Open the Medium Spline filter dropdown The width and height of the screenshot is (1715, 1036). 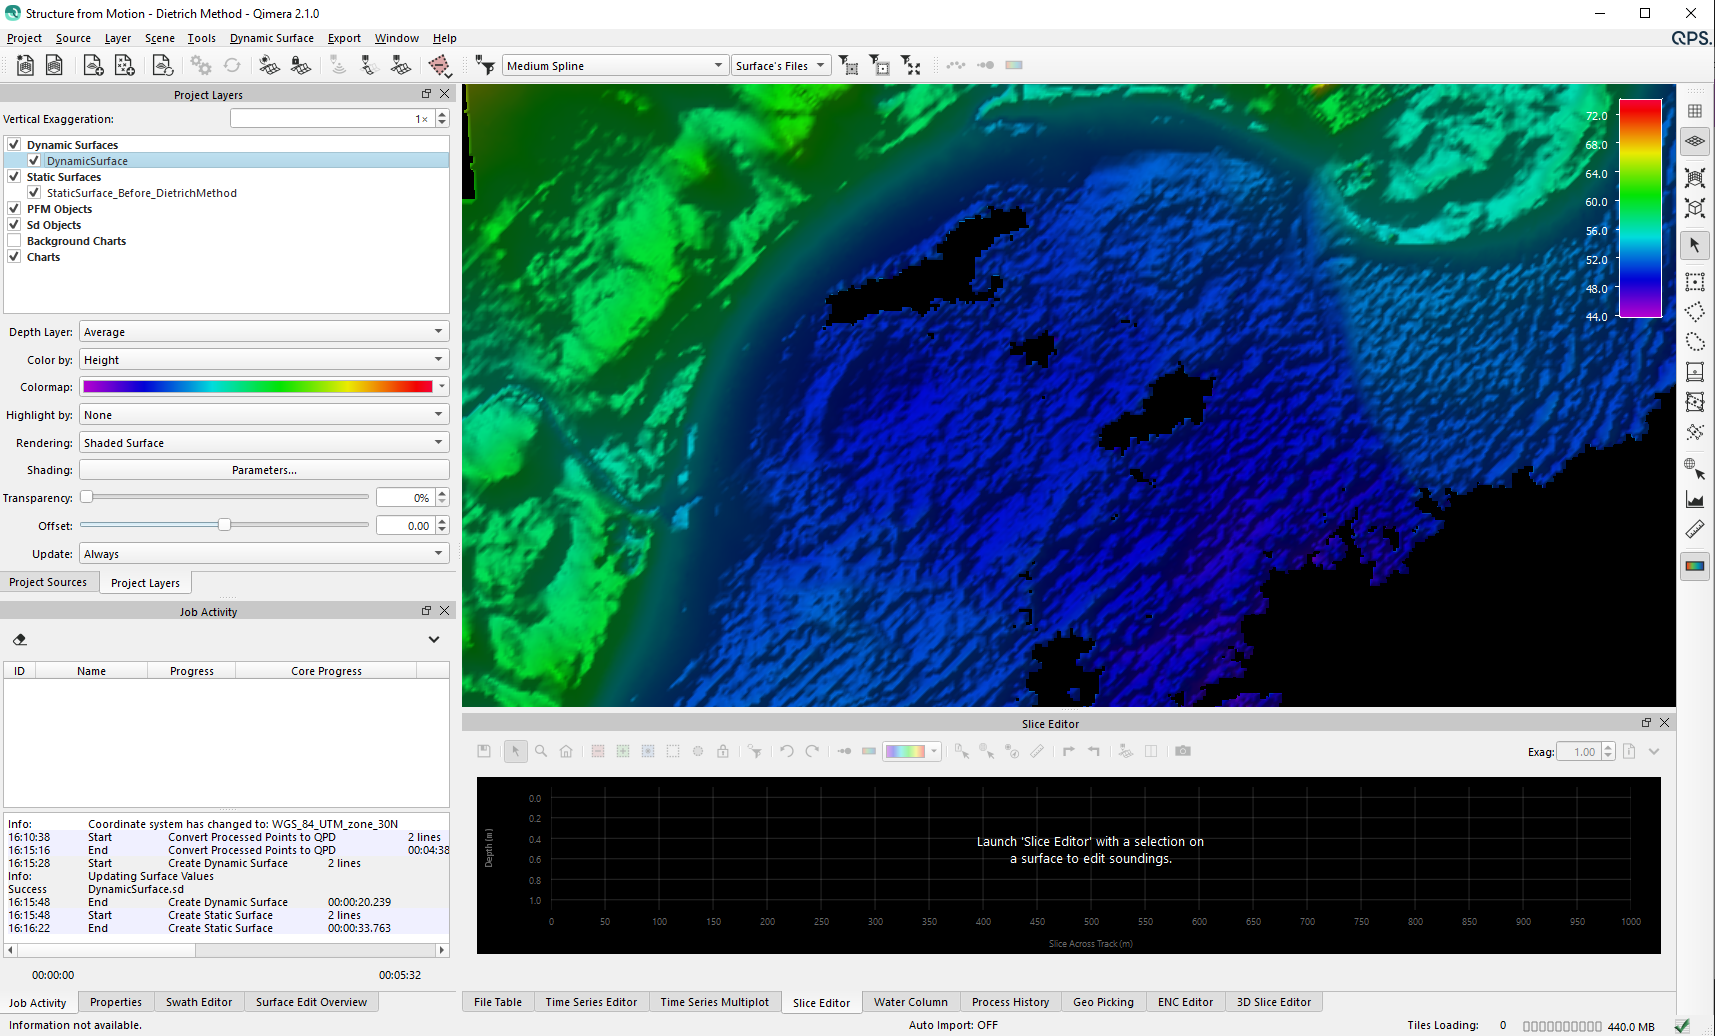click(x=614, y=66)
